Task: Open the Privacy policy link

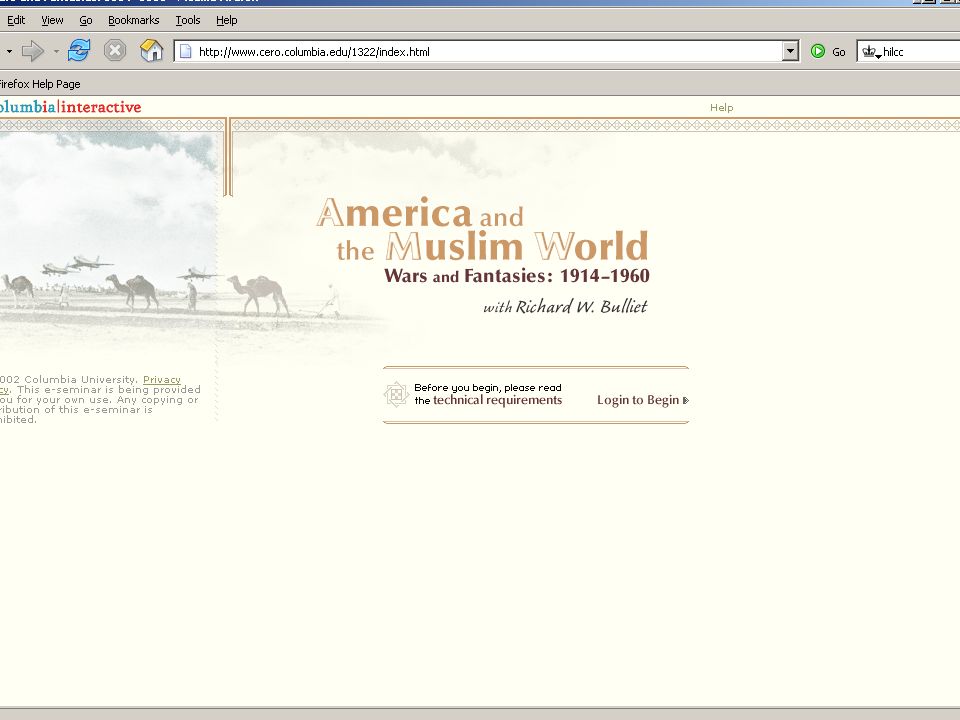Action: (x=162, y=380)
